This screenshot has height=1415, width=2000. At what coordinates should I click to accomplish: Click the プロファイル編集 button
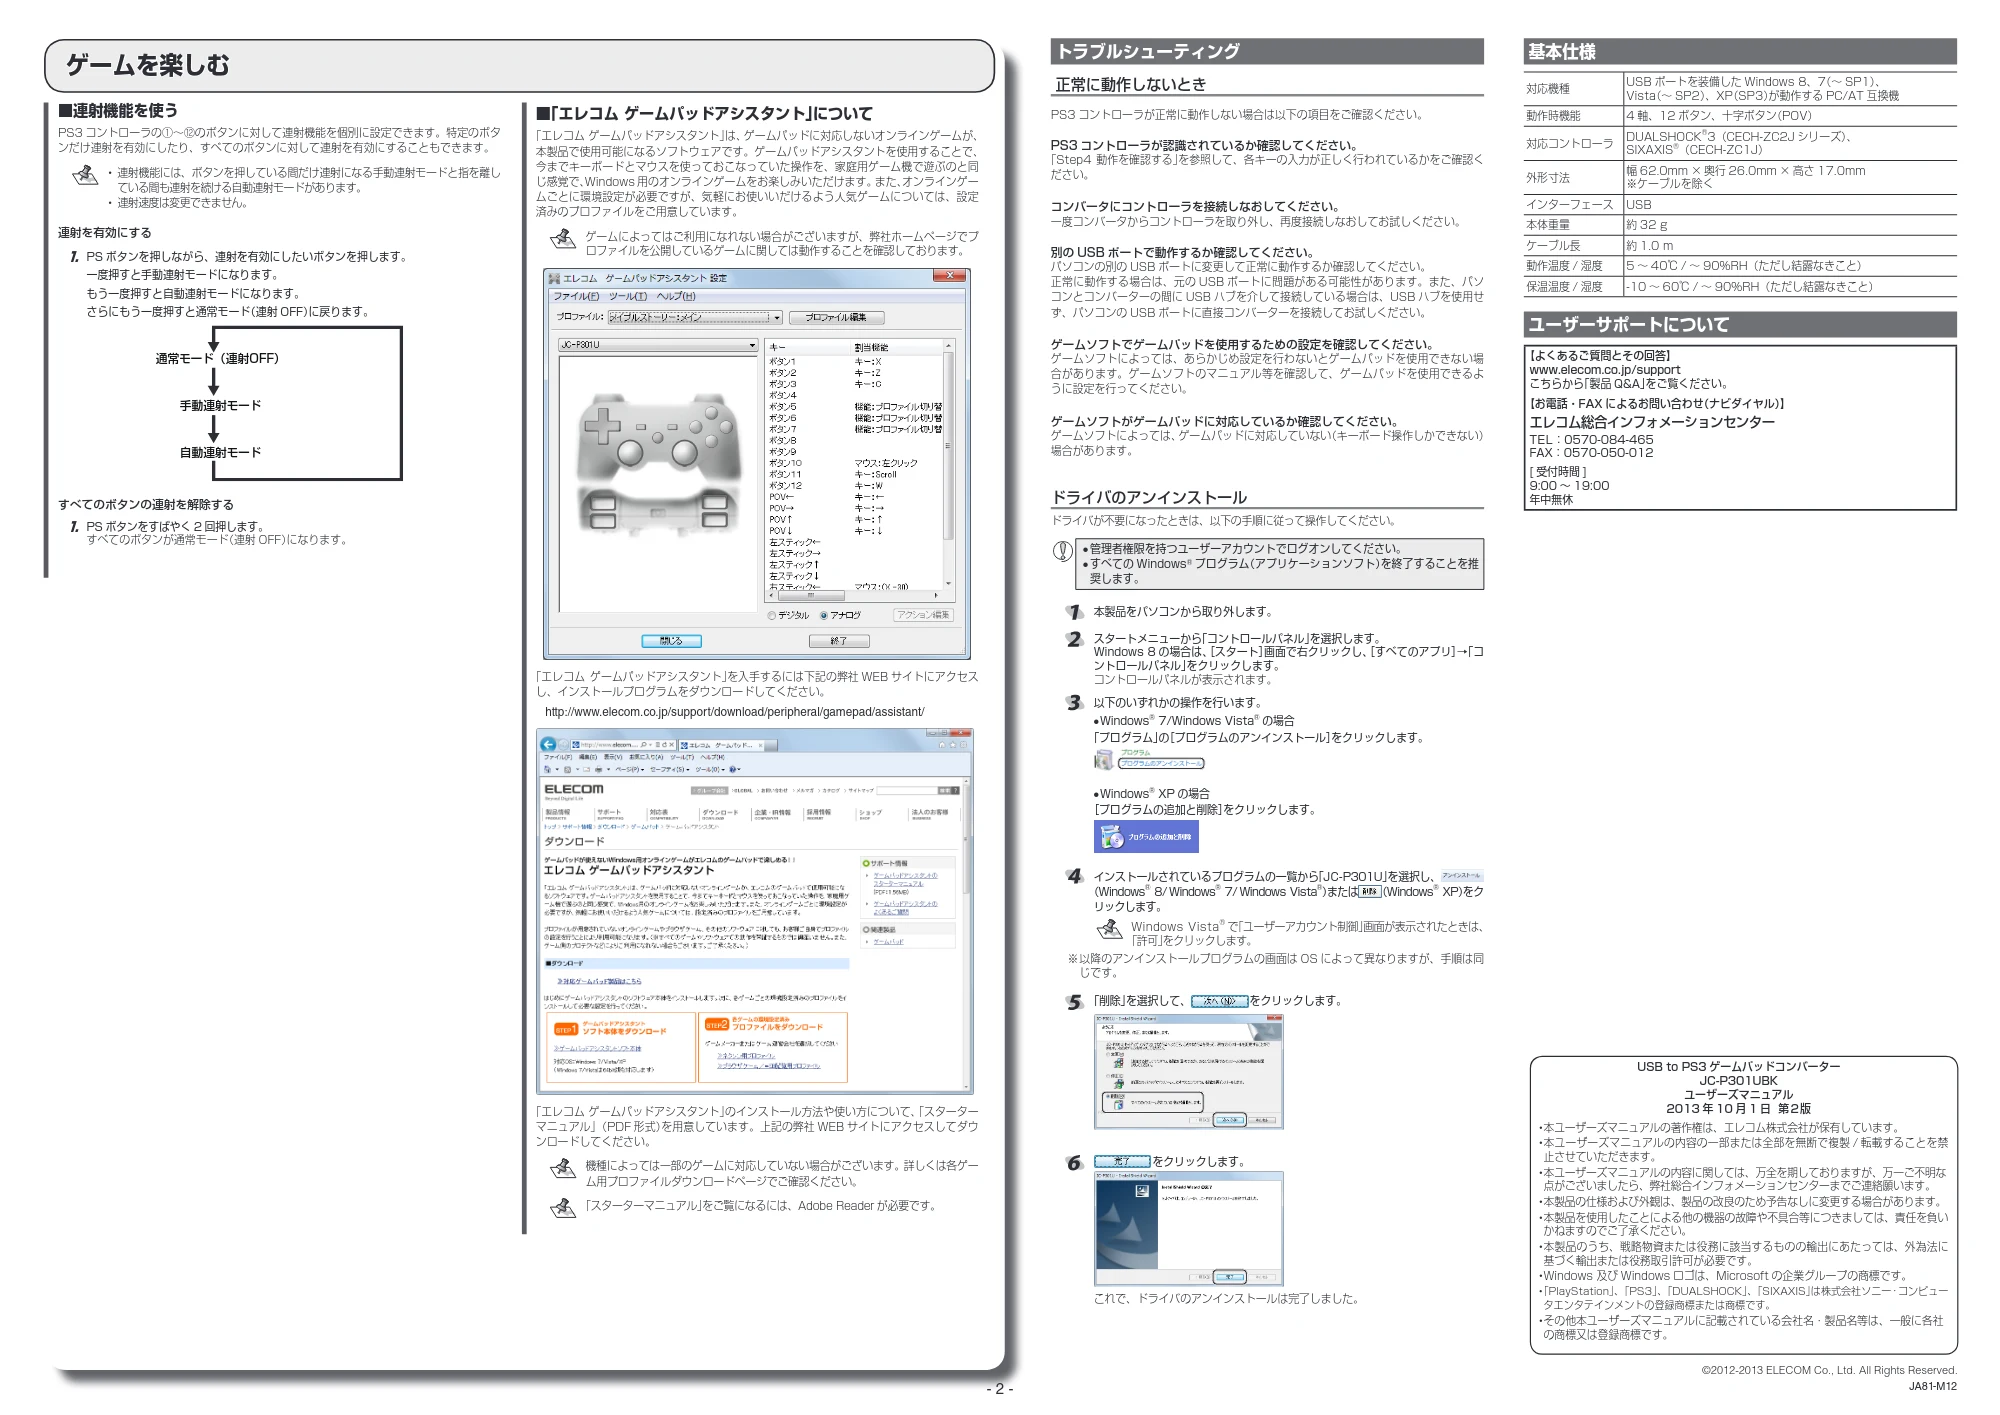click(837, 317)
